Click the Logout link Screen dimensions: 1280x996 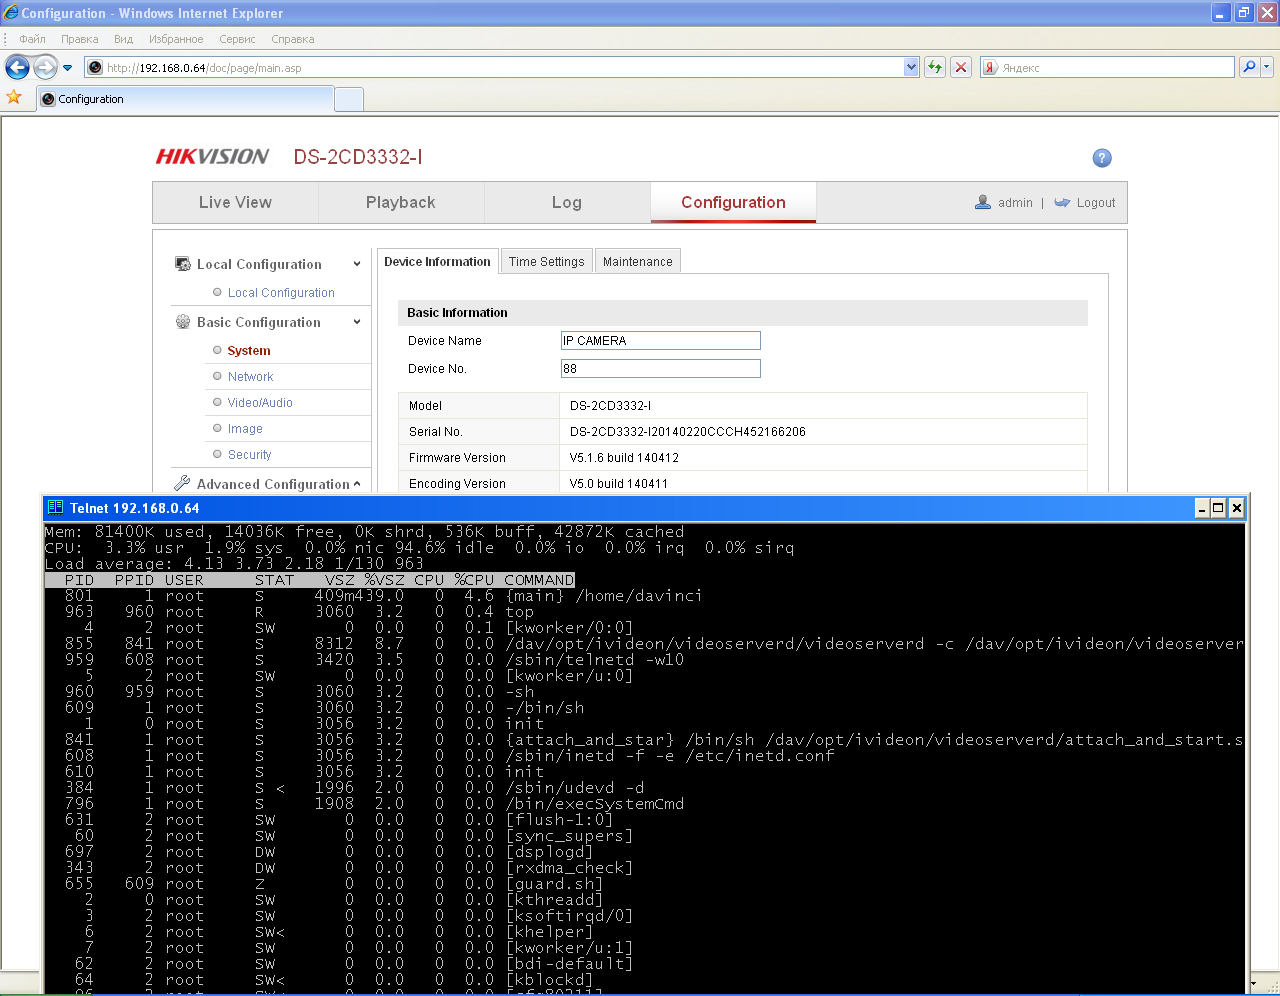click(x=1096, y=202)
